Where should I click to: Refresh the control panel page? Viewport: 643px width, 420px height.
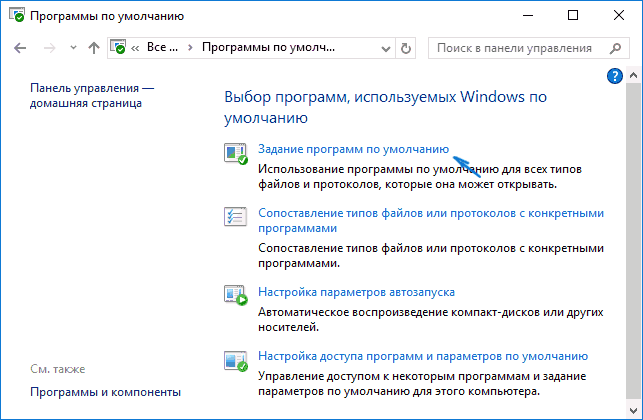pyautogui.click(x=406, y=48)
